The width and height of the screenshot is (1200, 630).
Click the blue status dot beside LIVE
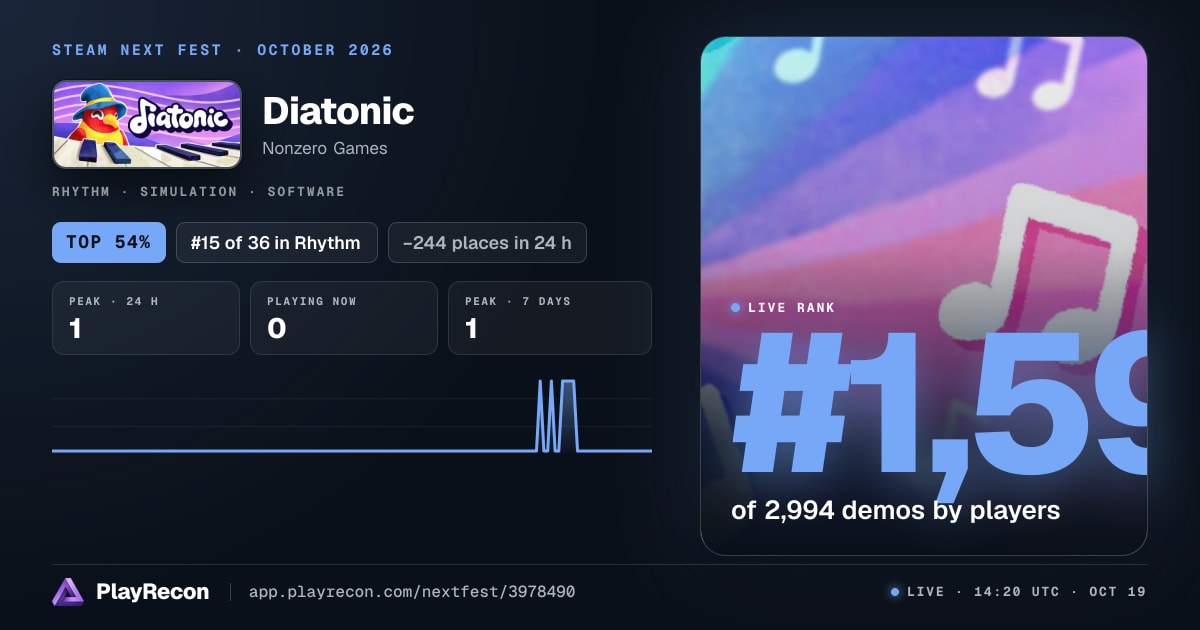(894, 592)
